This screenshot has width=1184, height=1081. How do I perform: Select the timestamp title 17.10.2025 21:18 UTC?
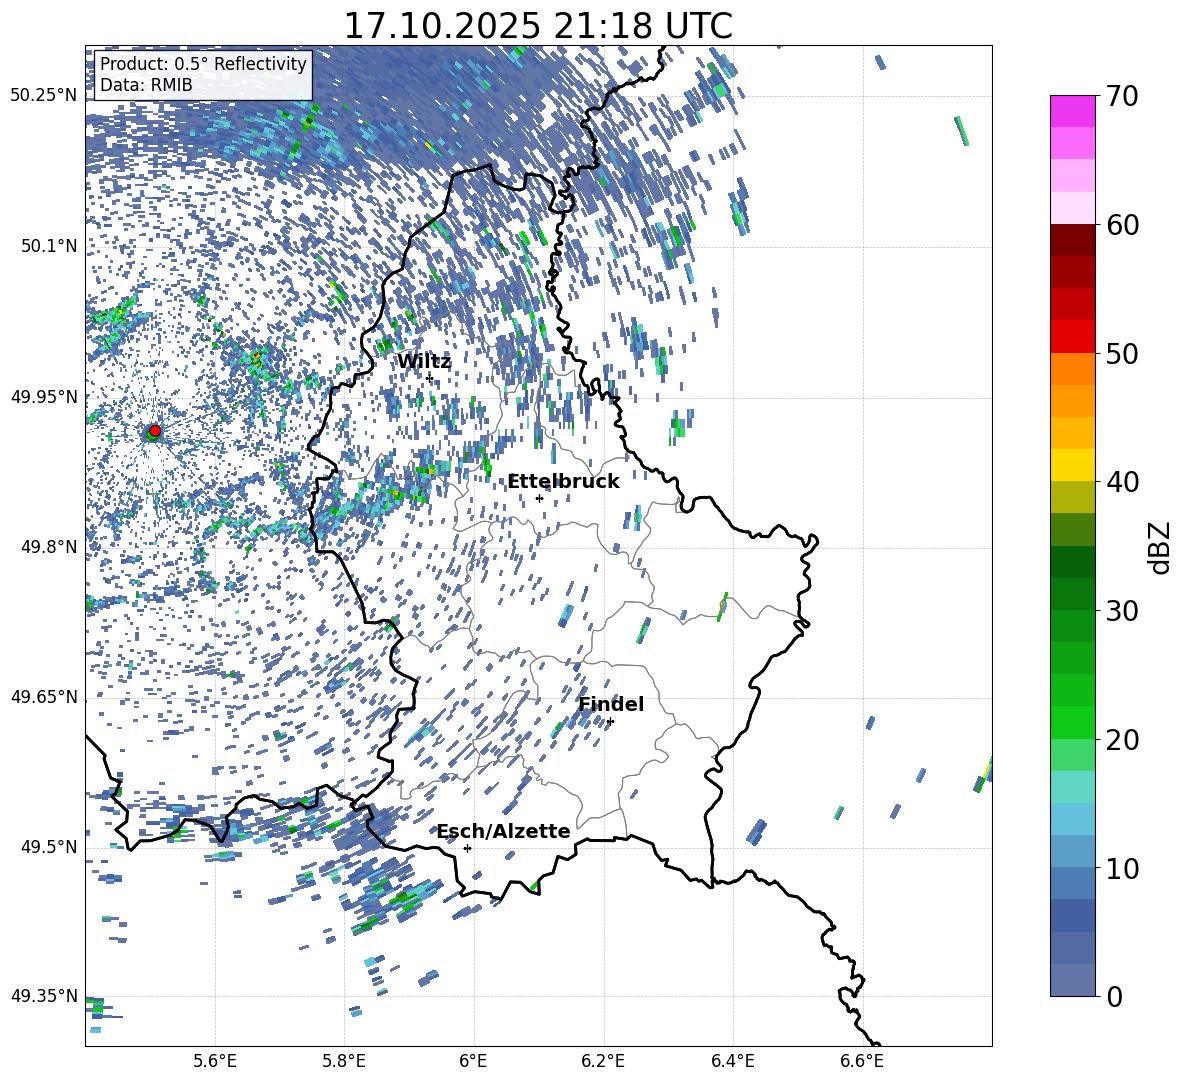[x=538, y=26]
